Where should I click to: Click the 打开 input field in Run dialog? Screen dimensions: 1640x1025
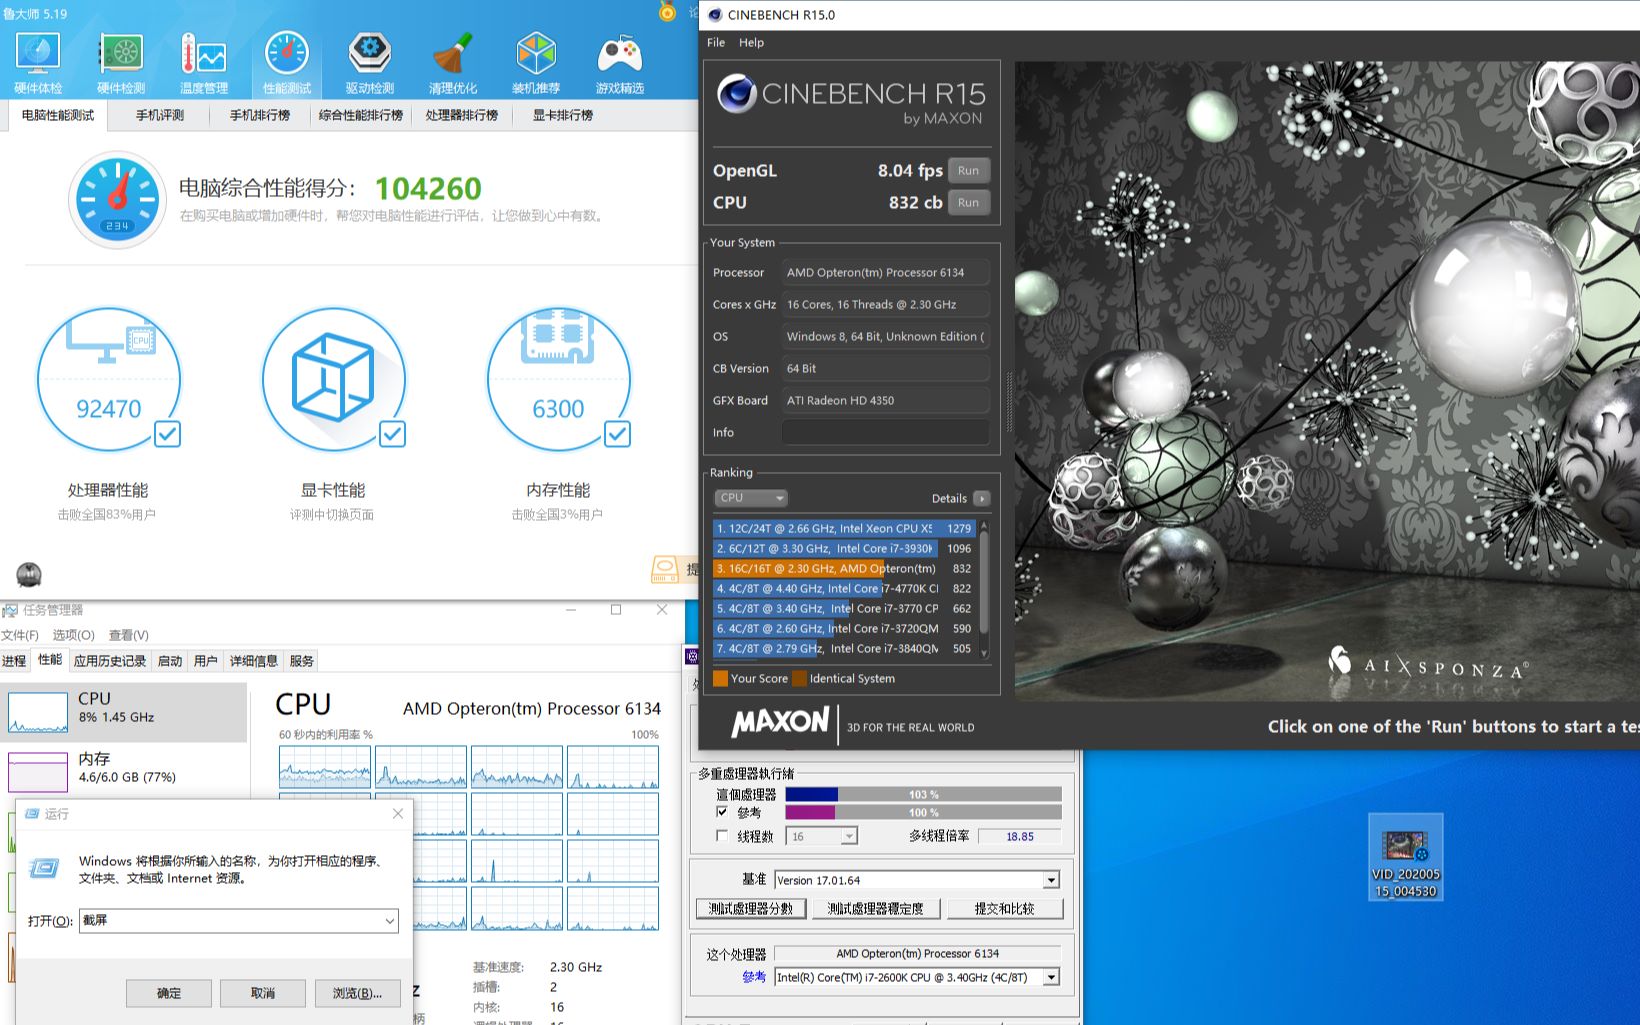[238, 920]
